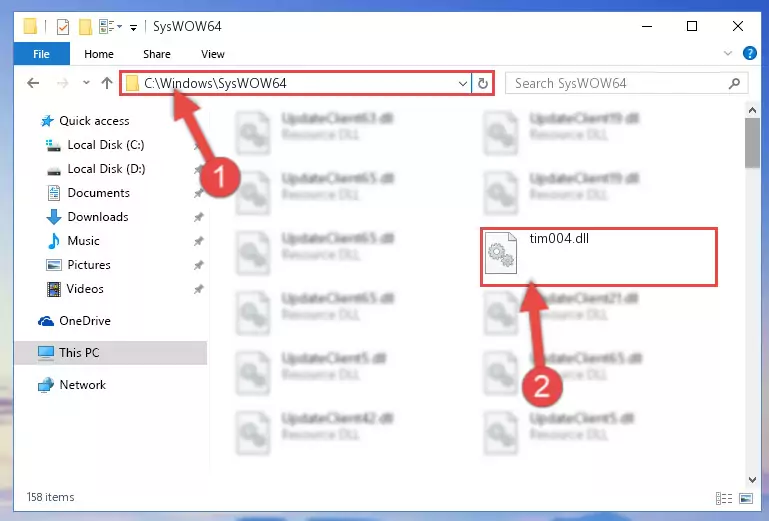Click the Properties quick access icon
Image resolution: width=769 pixels, height=521 pixels.
[63, 26]
